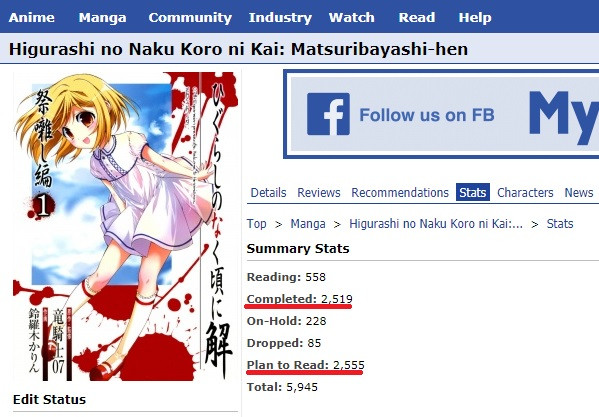Open the Manga menu in navigation bar
Image resolution: width=599 pixels, height=417 pixels.
(102, 17)
